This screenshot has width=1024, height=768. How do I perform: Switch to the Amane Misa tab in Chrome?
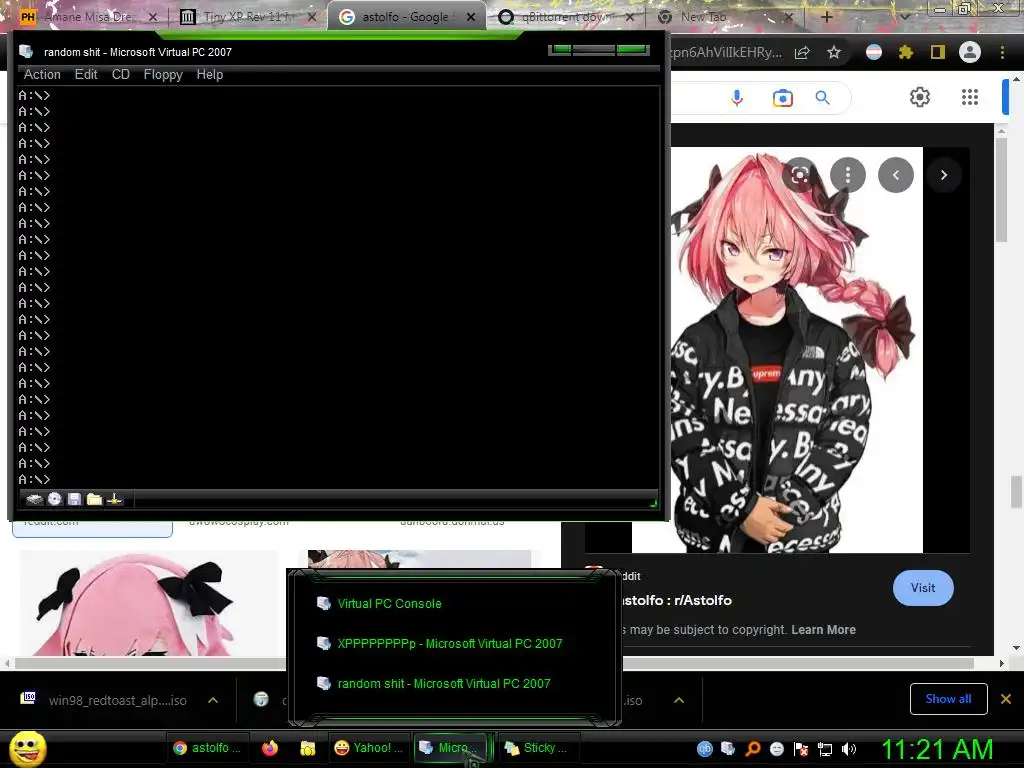point(88,17)
